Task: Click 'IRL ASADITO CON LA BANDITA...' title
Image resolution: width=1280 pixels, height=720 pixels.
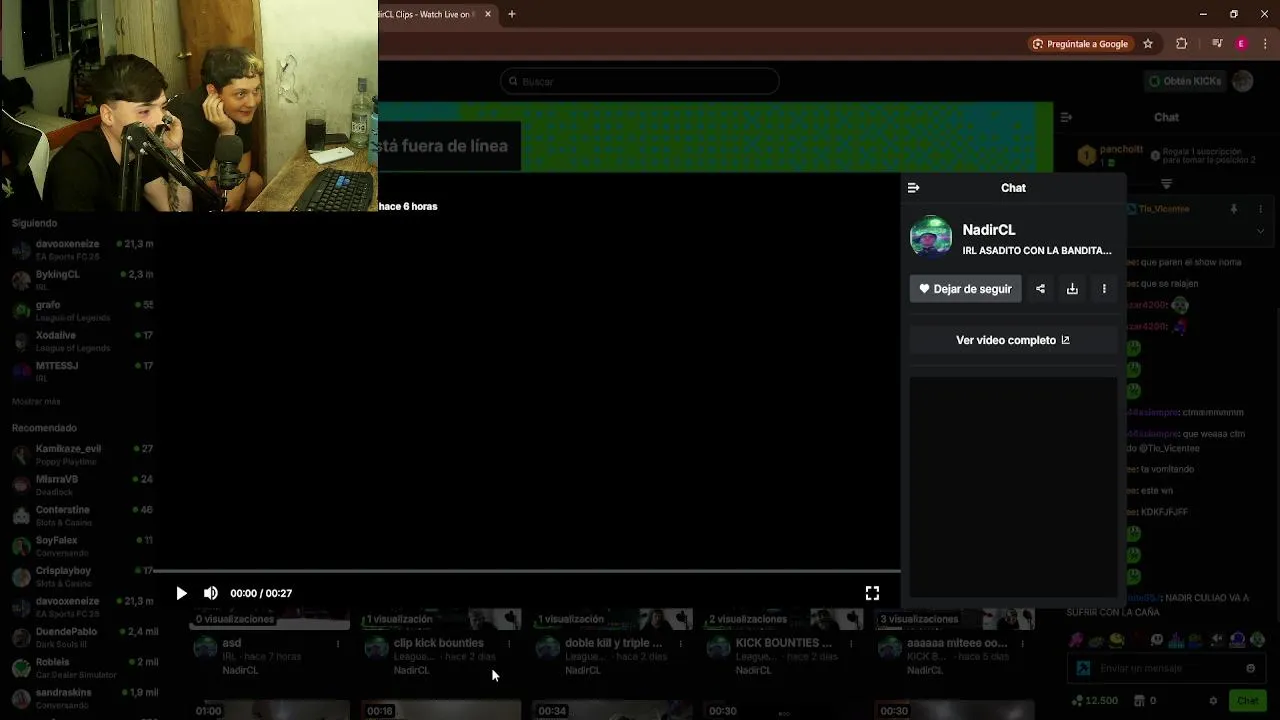Action: tap(1037, 251)
